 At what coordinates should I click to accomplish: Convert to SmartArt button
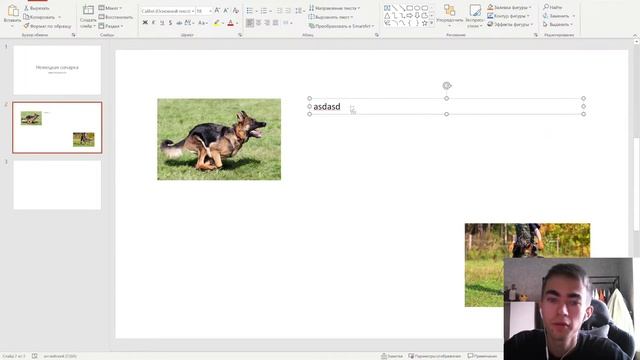[x=341, y=26]
